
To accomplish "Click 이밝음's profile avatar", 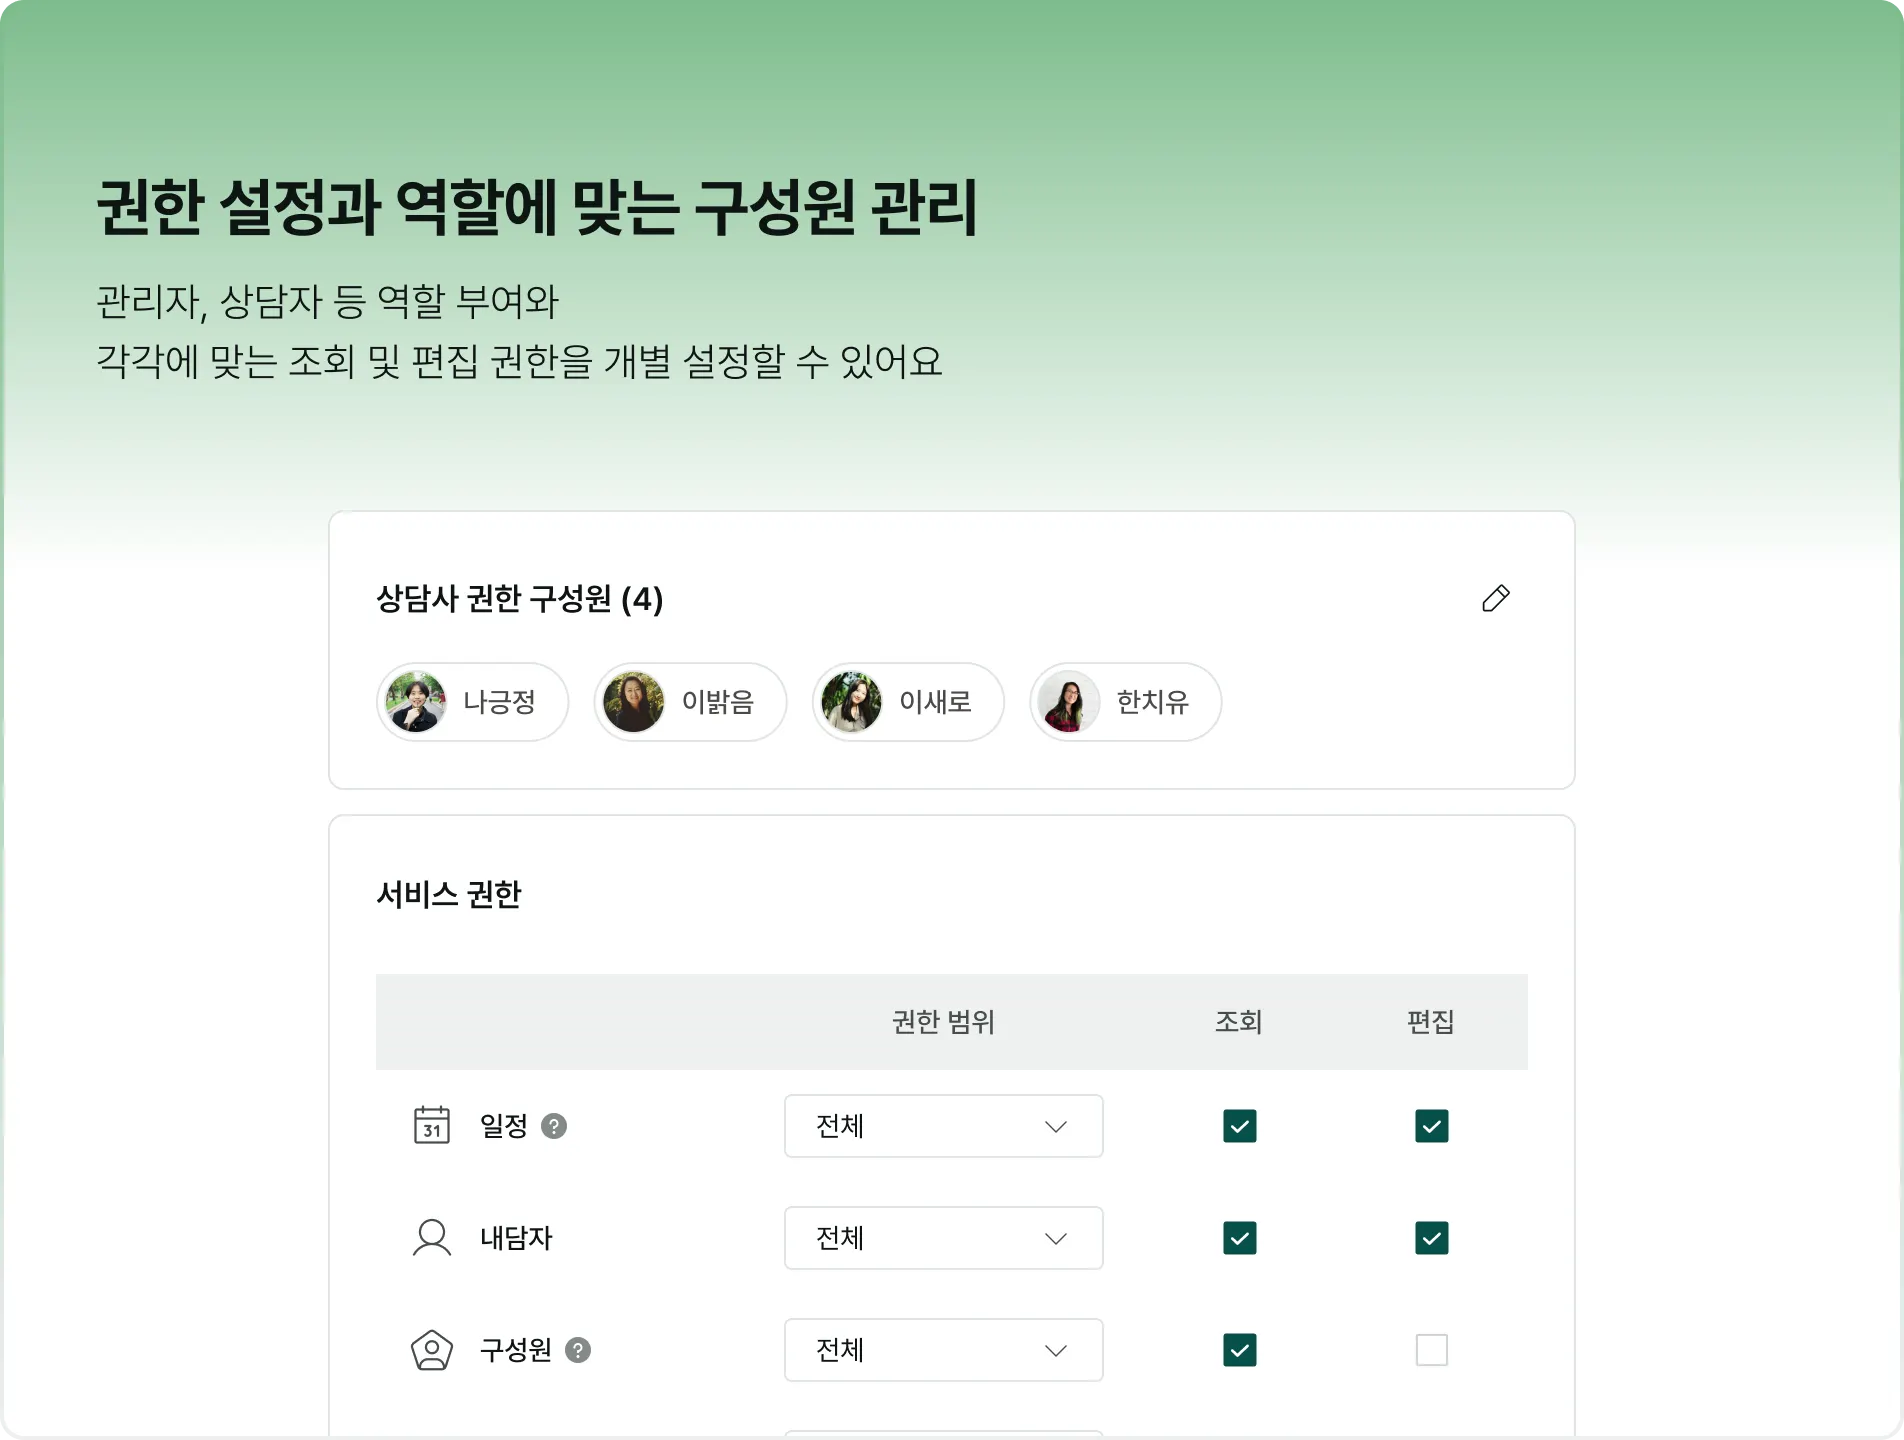I will pyautogui.click(x=634, y=702).
